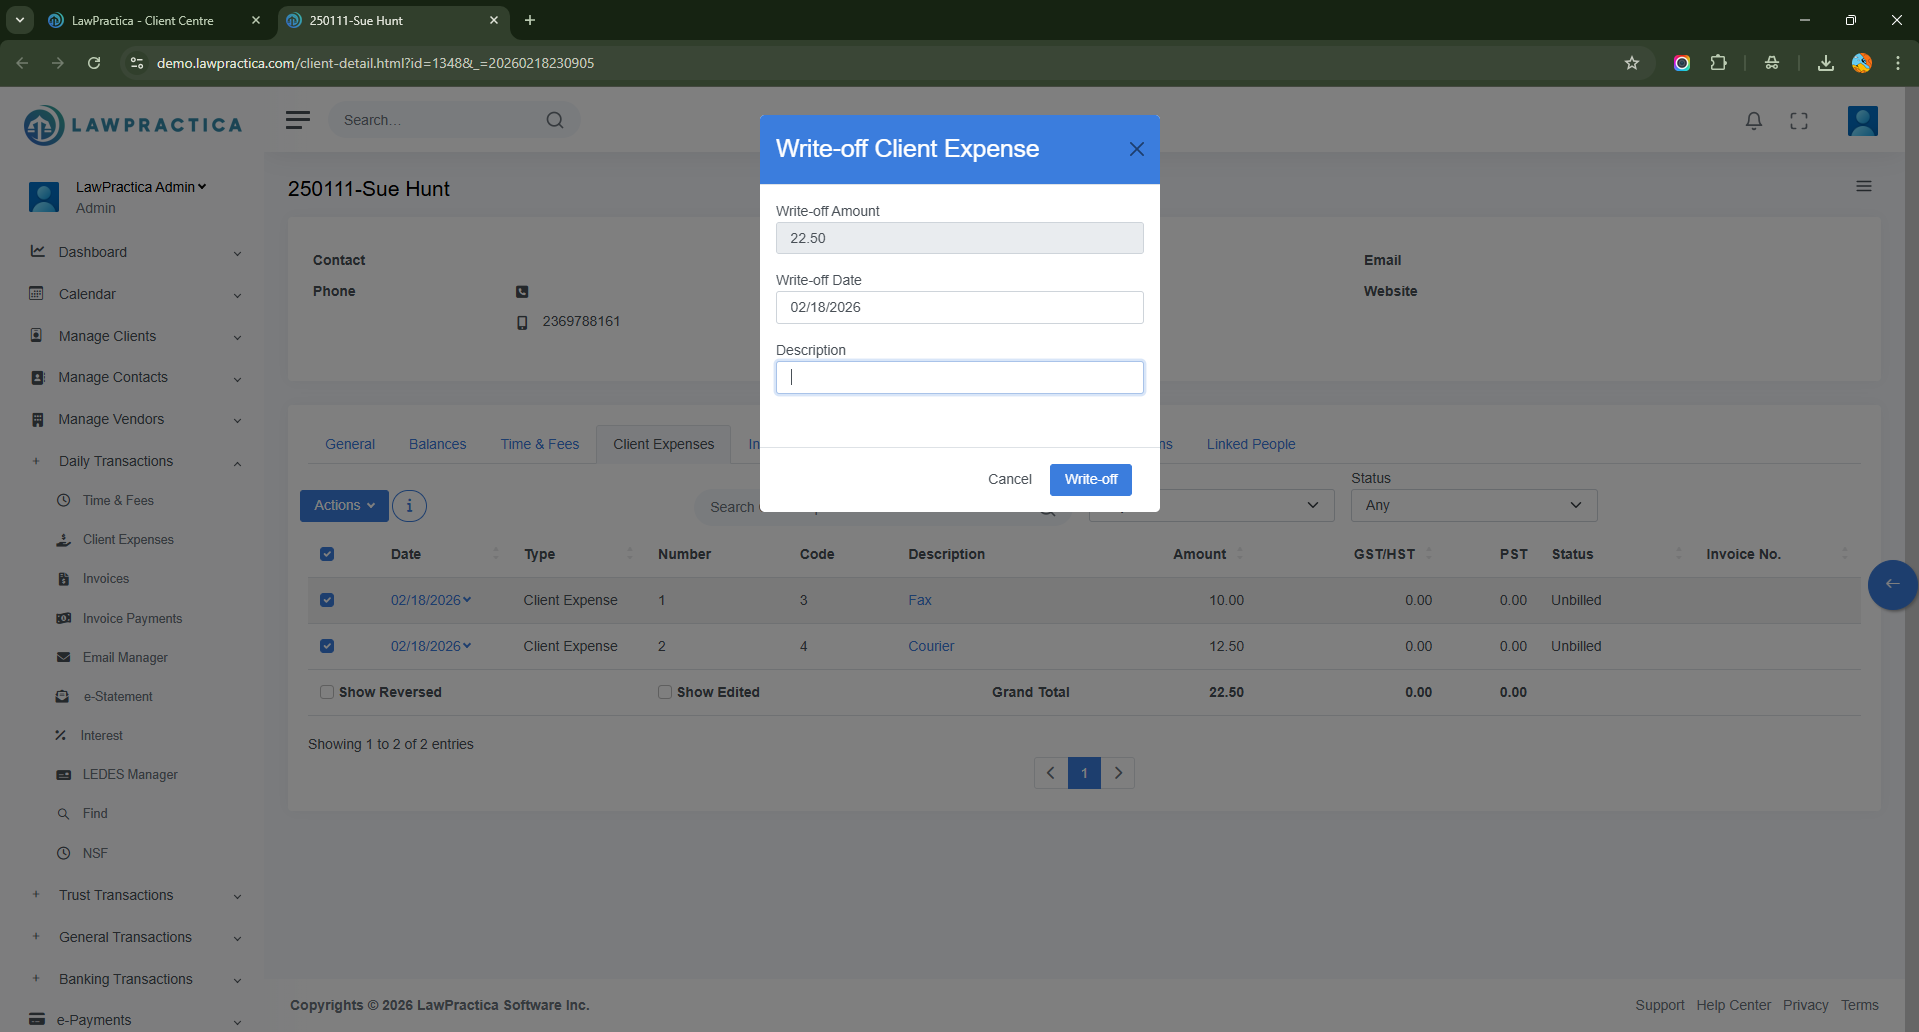Uncheck the Courier expense row checkbox
Viewport: 1919px width, 1032px height.
(x=327, y=646)
